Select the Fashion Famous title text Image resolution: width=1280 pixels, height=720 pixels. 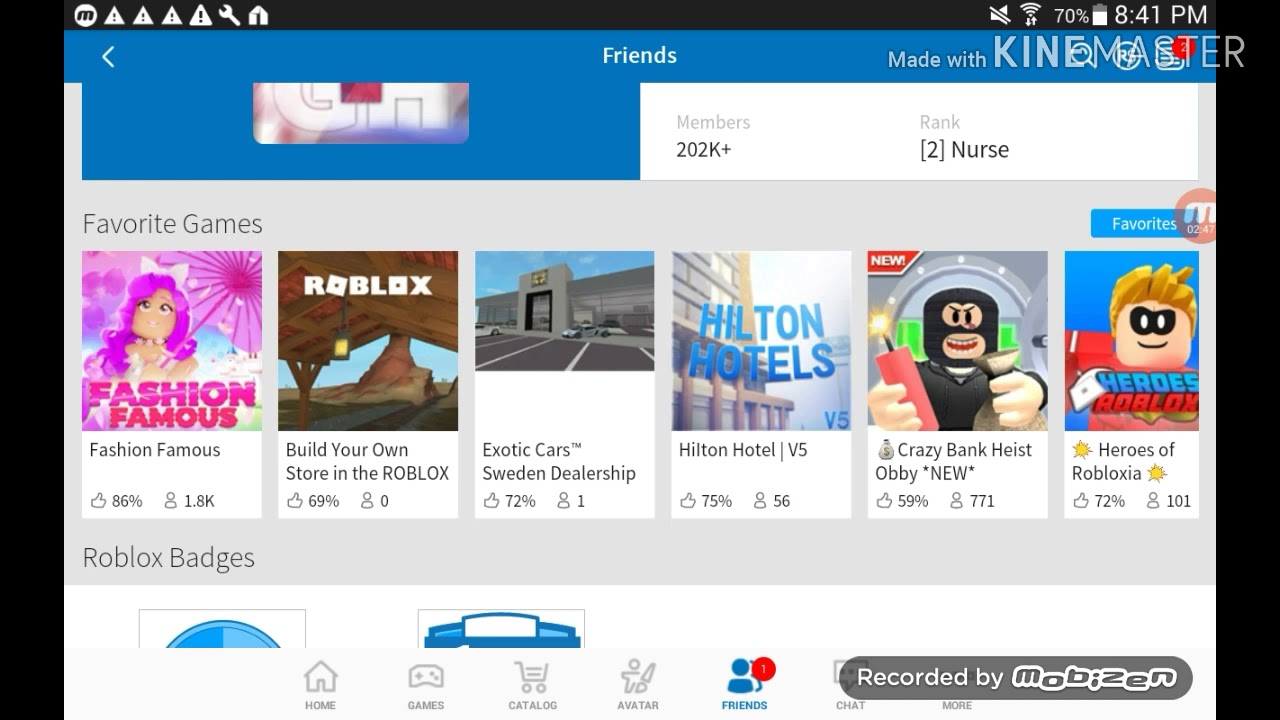155,450
